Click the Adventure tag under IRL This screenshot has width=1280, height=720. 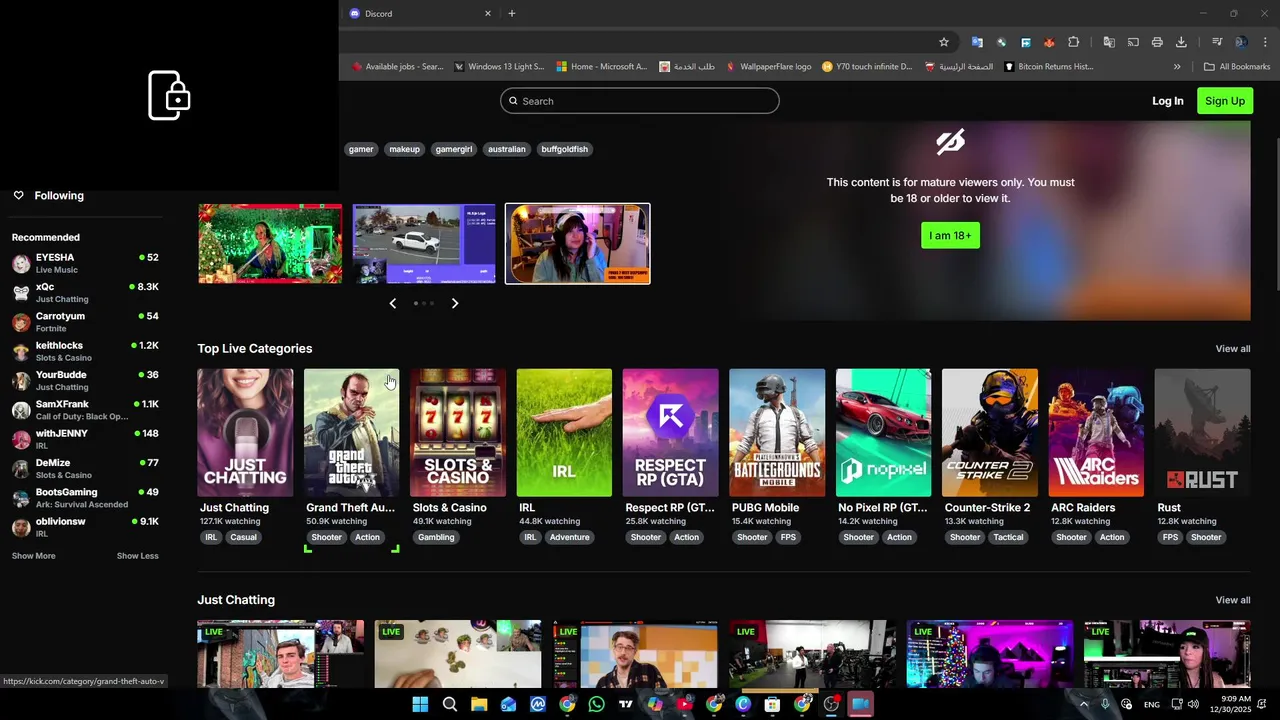[570, 537]
